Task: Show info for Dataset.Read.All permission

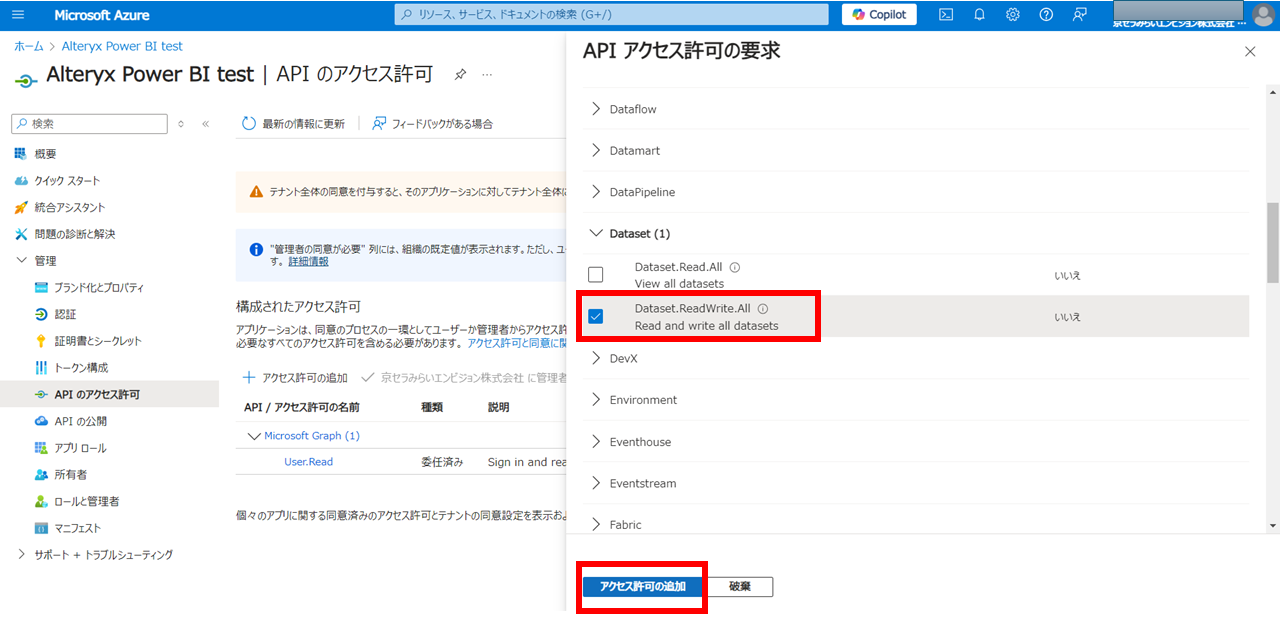Action: 735,268
